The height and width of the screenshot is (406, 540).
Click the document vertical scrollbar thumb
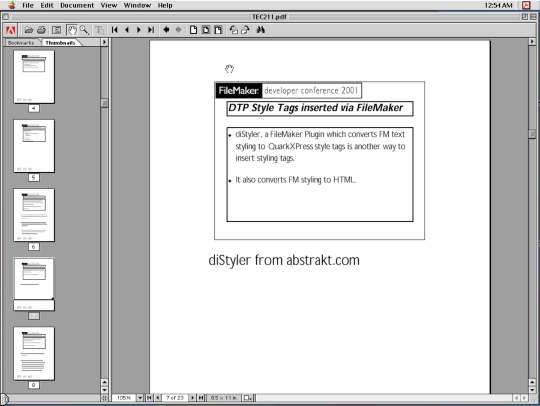click(532, 134)
